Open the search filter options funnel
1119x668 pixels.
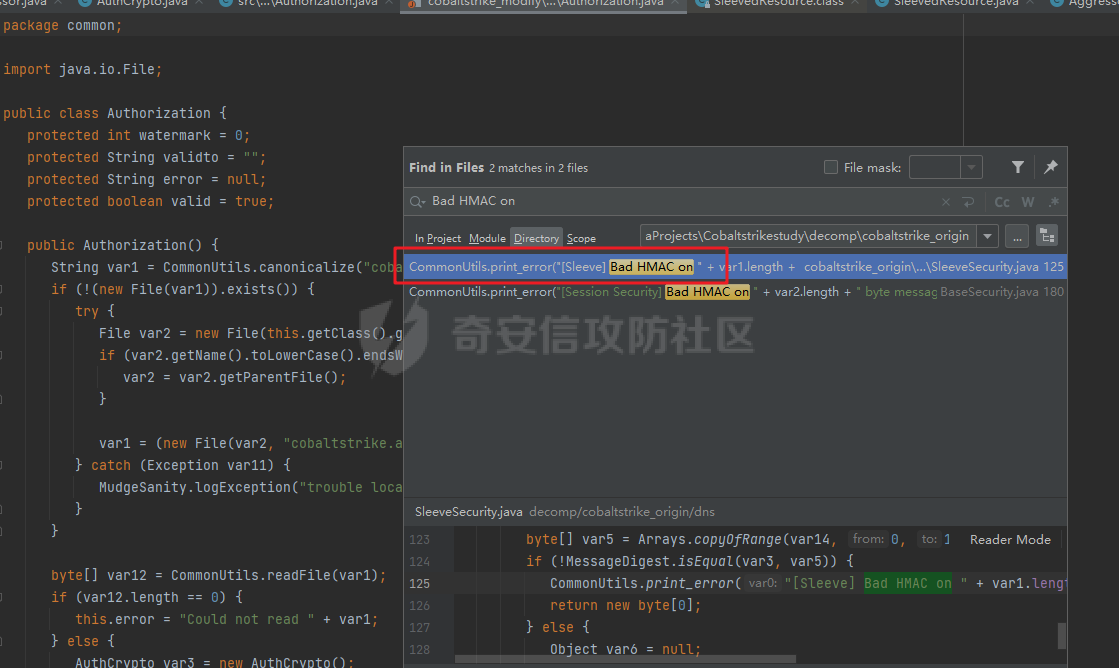[1018, 167]
